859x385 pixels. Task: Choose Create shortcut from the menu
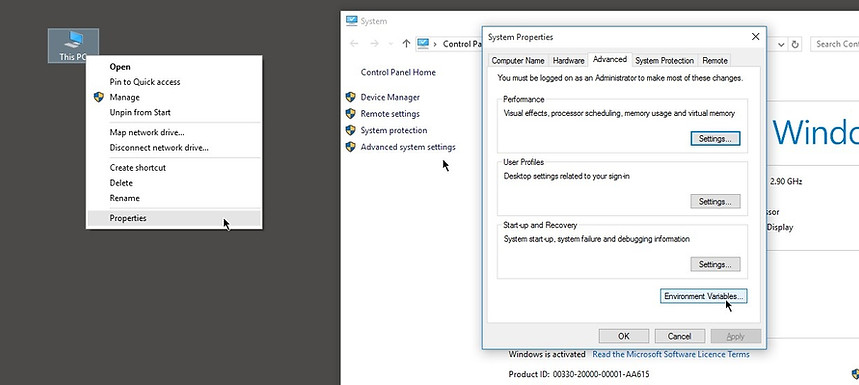(x=174, y=168)
